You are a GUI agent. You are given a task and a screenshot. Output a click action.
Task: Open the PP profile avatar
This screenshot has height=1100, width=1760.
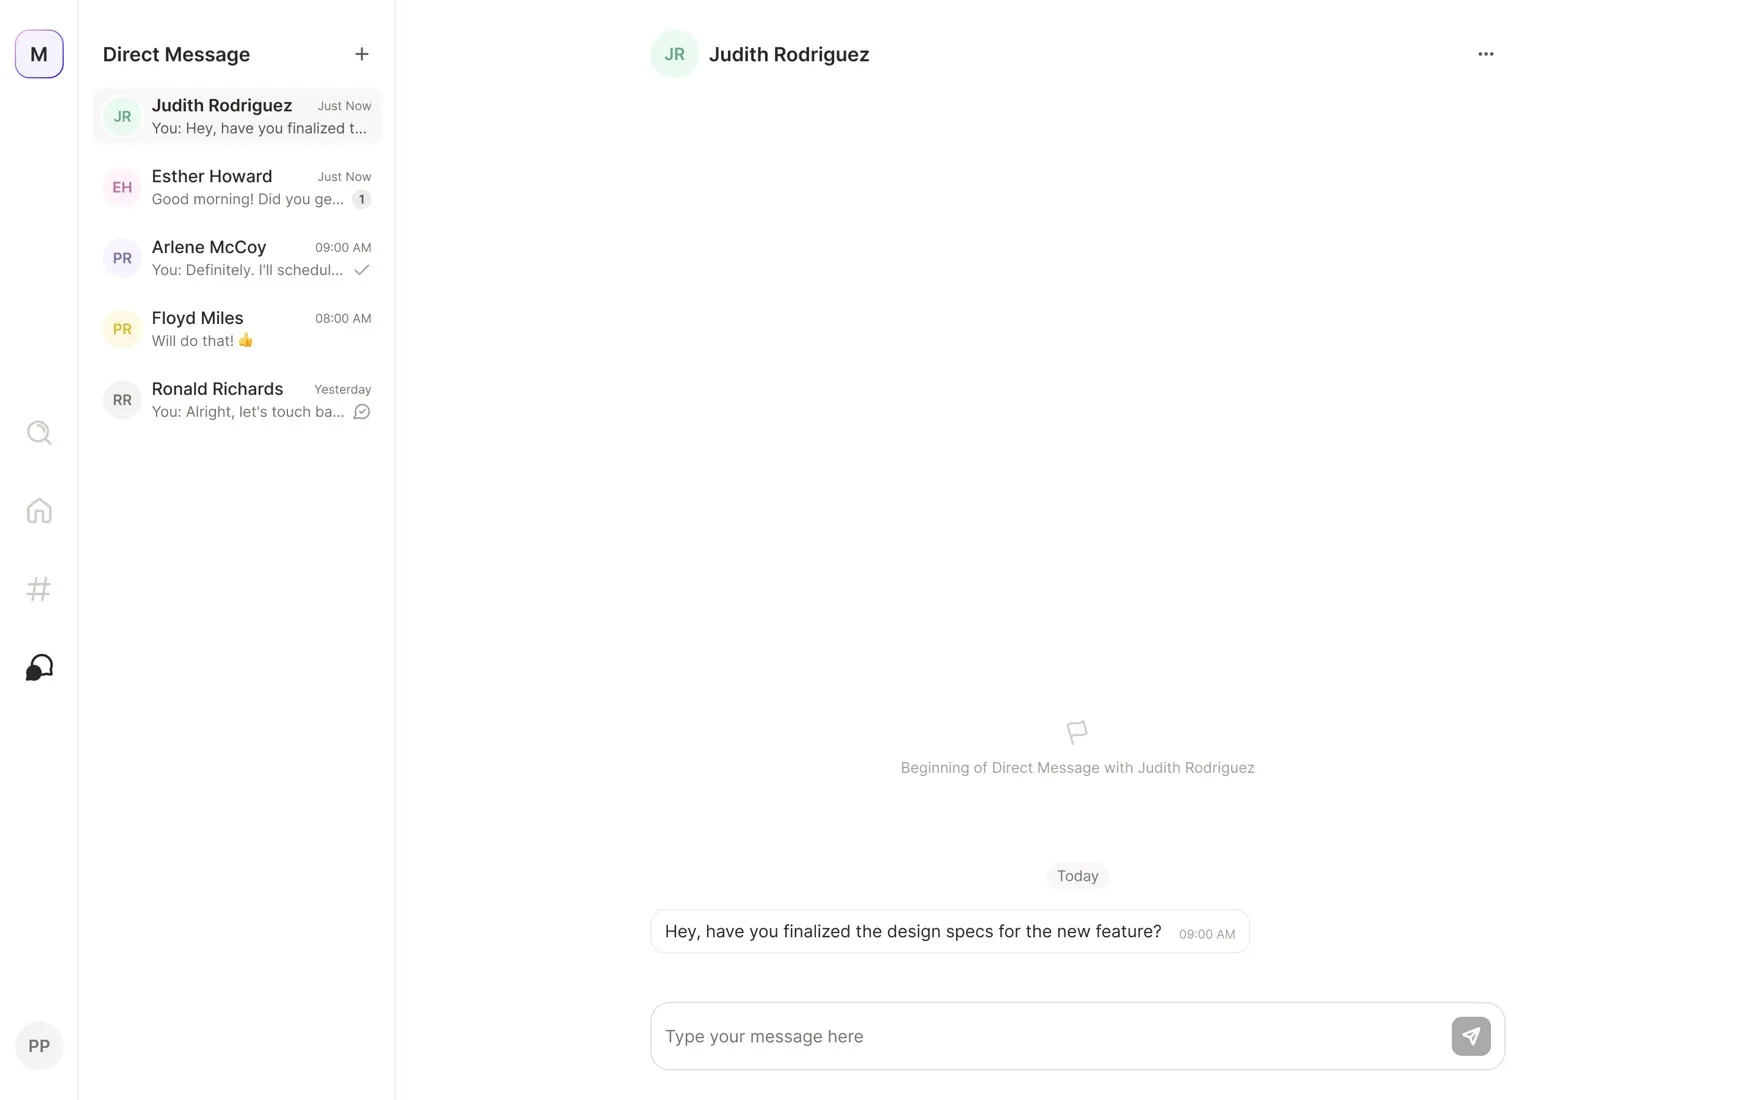pos(39,1046)
